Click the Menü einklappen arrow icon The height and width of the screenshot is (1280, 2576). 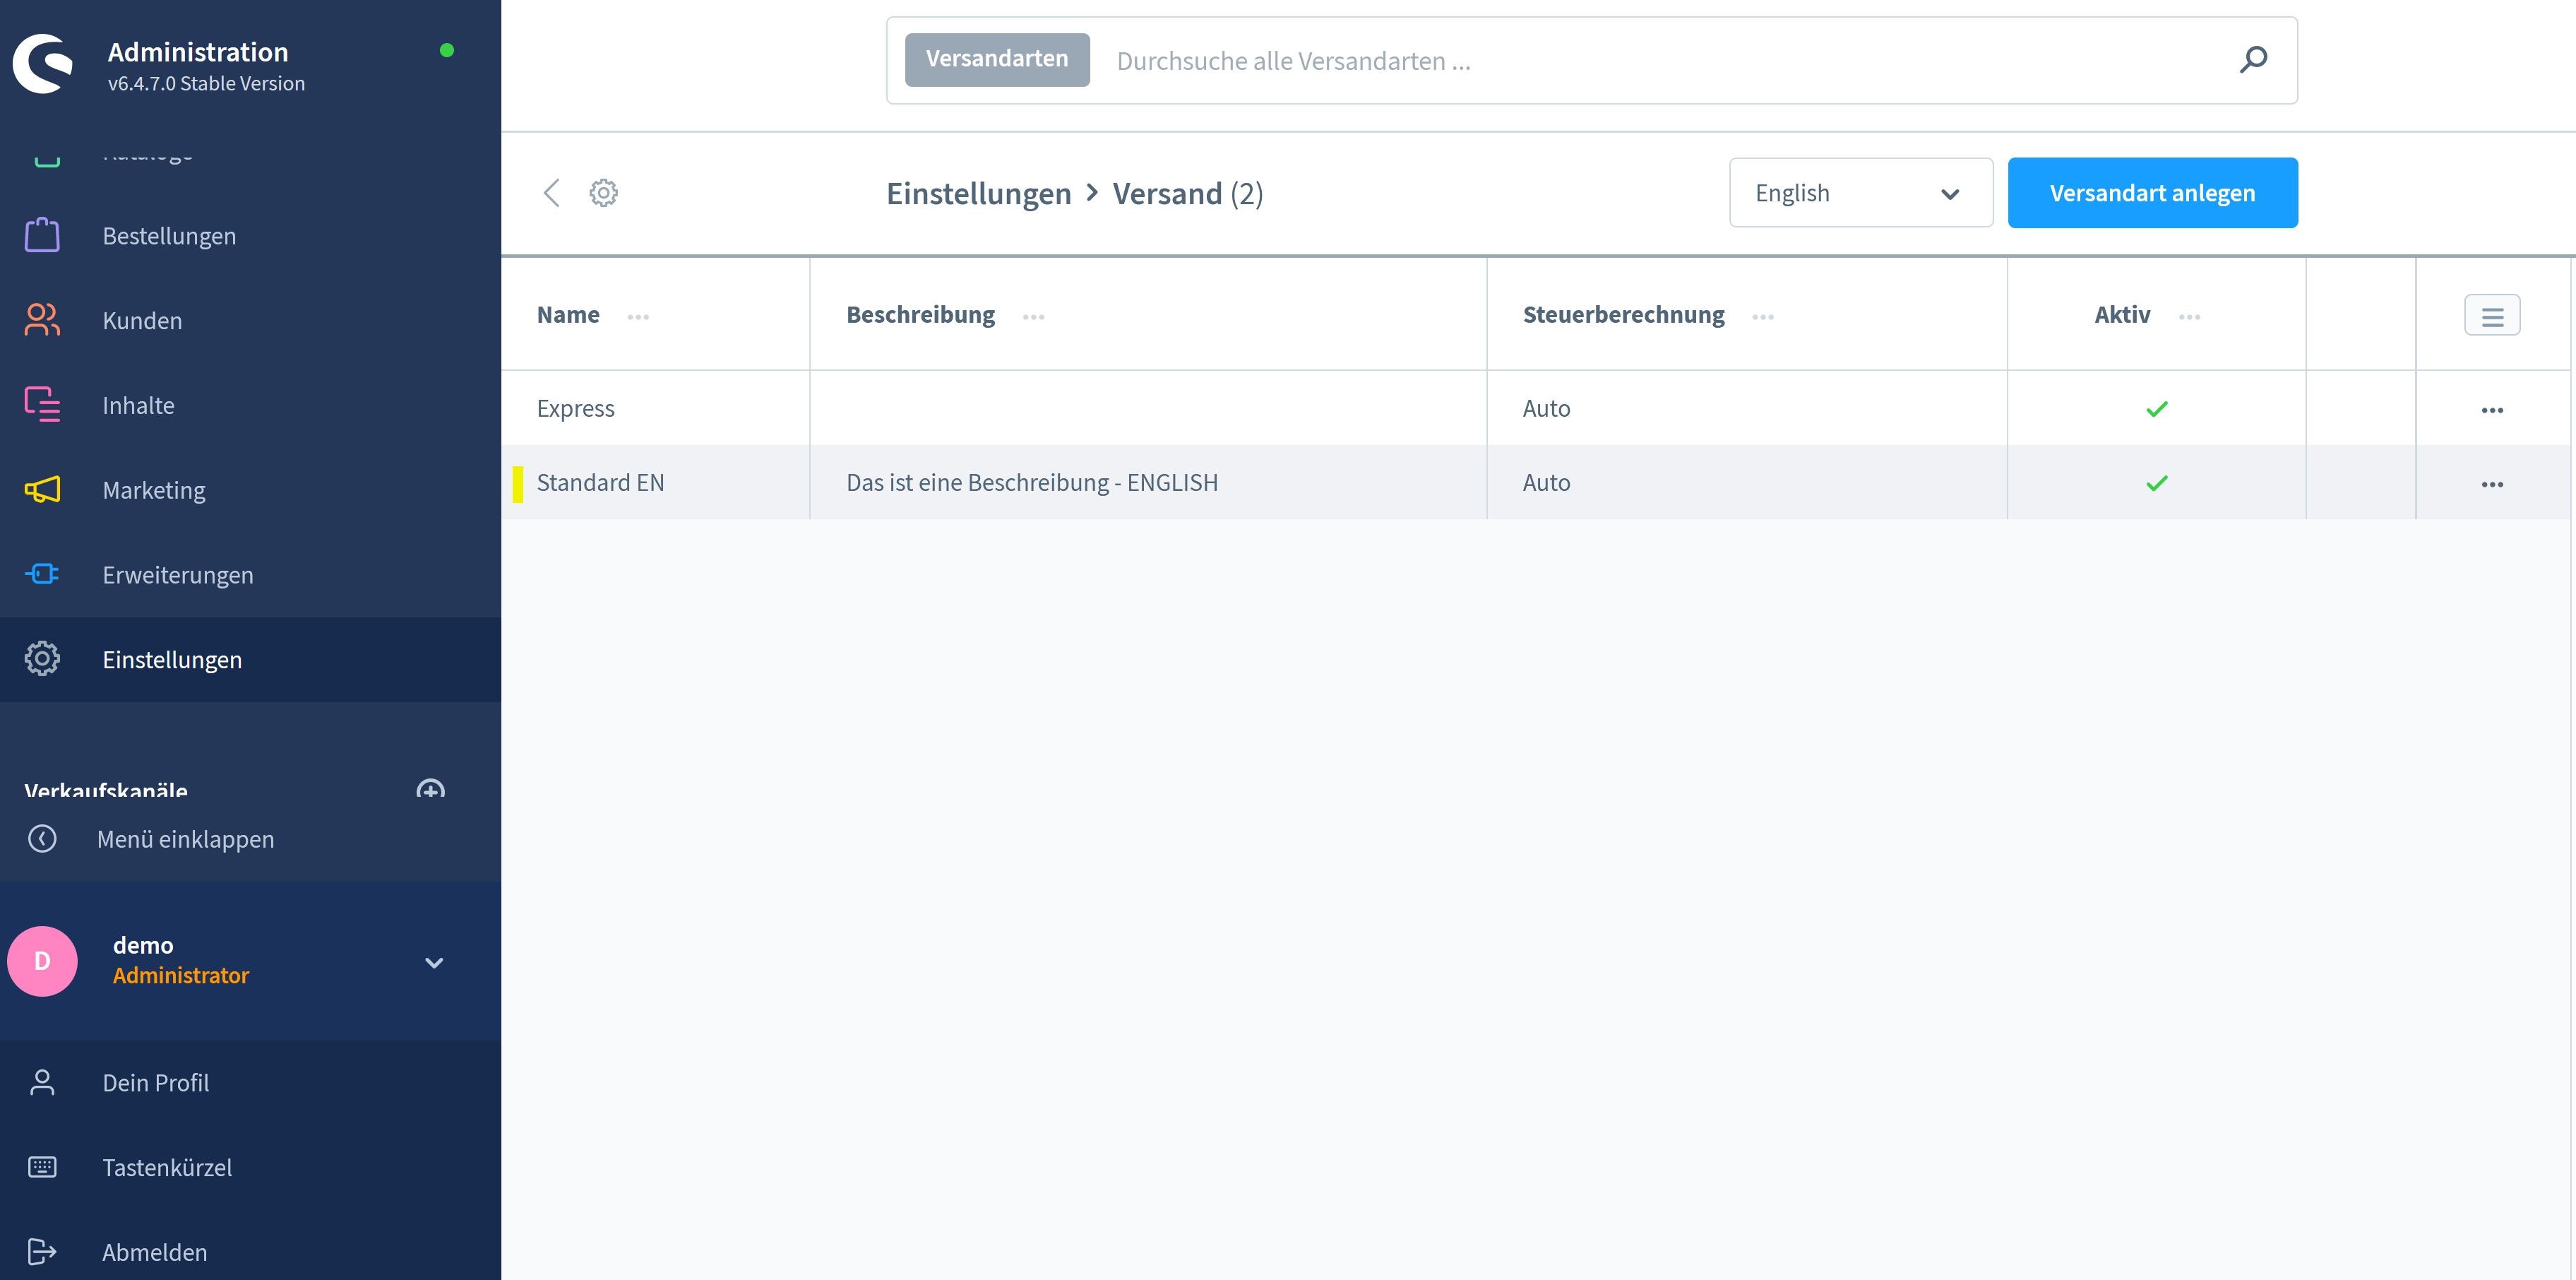(x=42, y=838)
